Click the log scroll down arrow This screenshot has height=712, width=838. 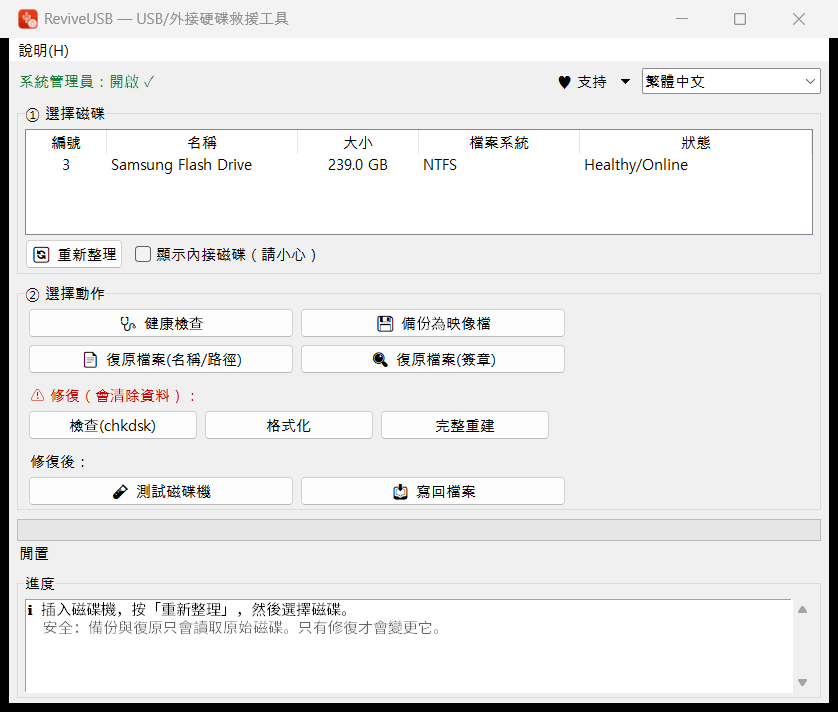(x=802, y=682)
